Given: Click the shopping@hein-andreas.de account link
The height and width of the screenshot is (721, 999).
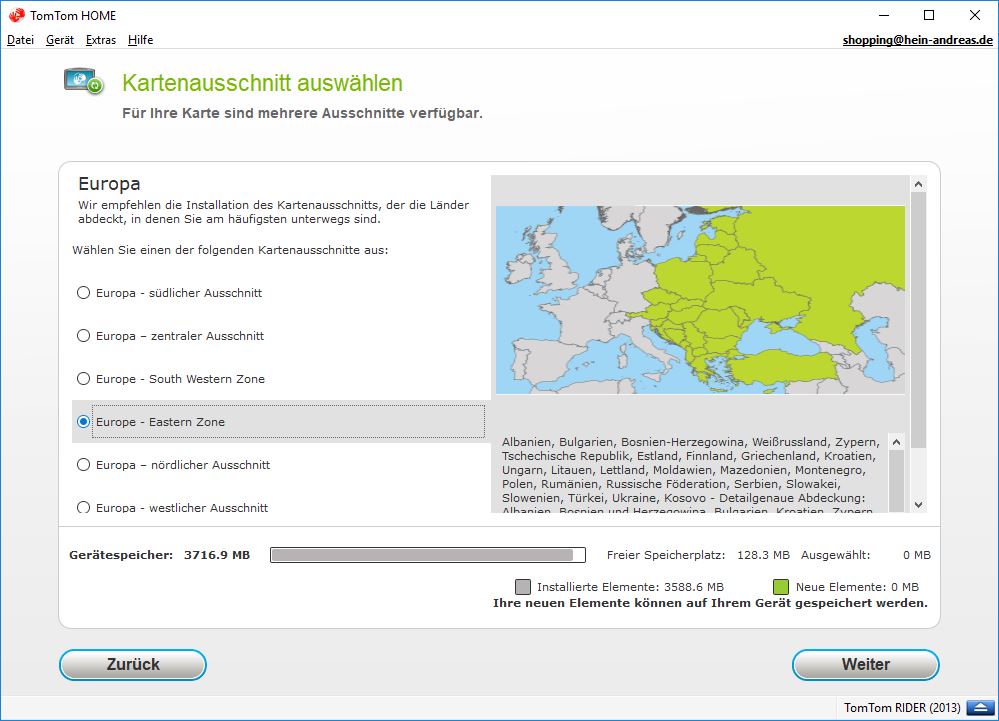Looking at the screenshot, I should [x=917, y=40].
